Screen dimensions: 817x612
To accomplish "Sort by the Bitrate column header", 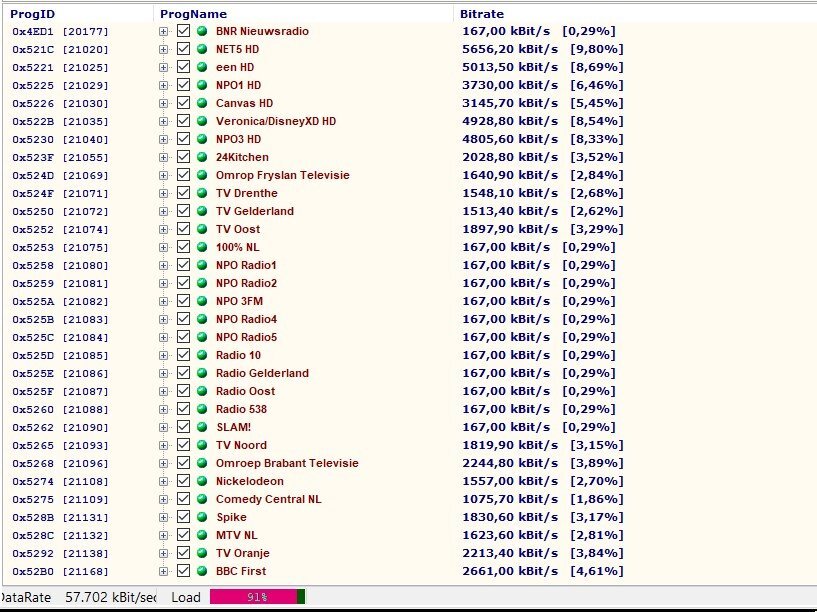I will 481,14.
